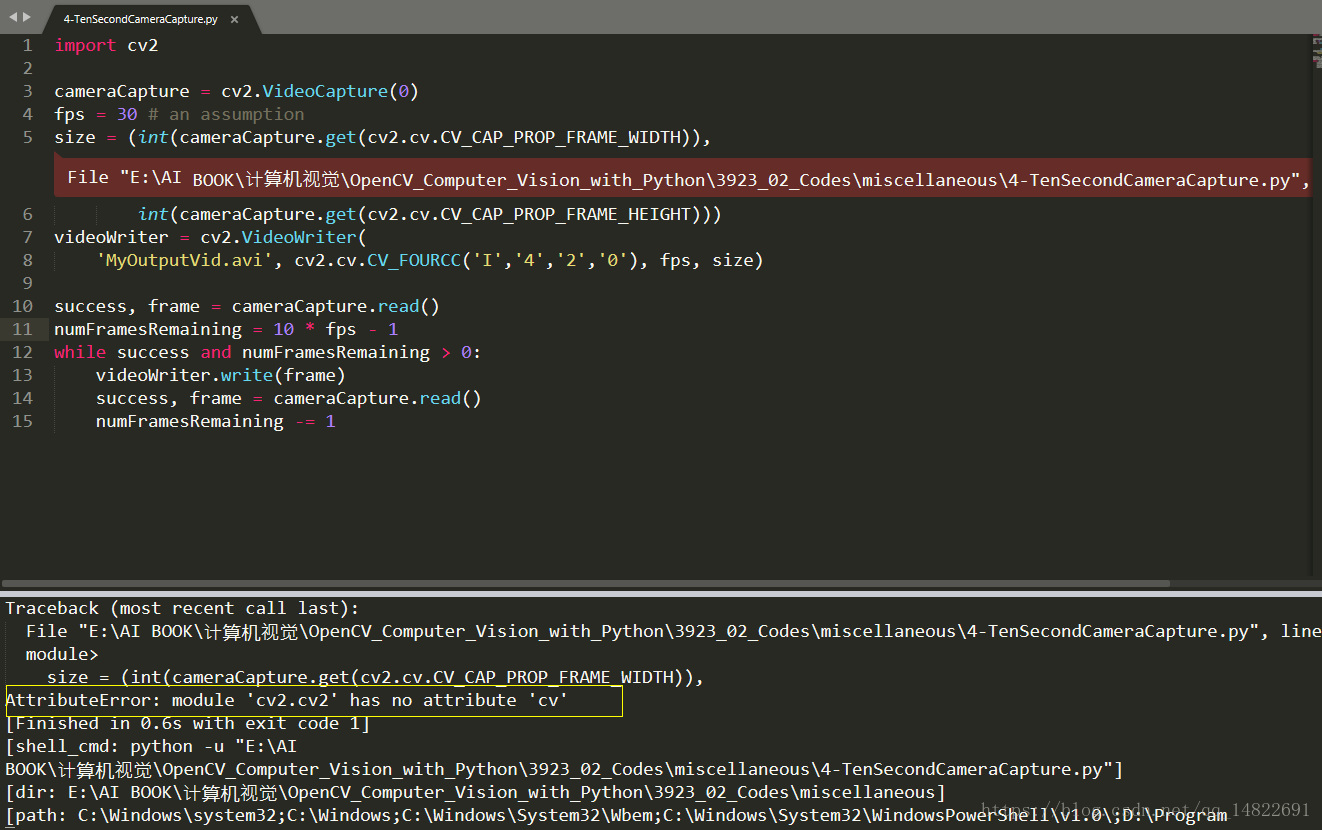
Task: Click line number 1 in the gutter
Action: pos(27,46)
